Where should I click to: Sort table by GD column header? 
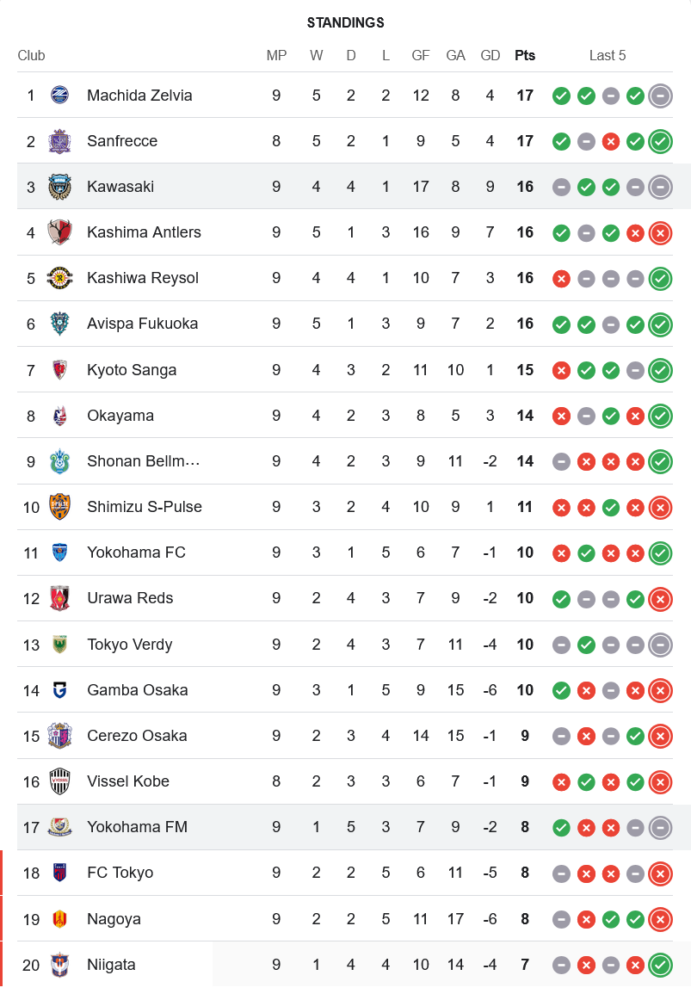(x=490, y=56)
